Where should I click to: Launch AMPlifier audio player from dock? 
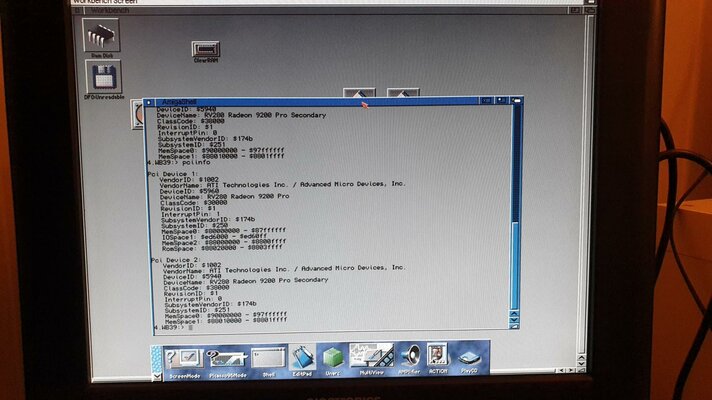[x=410, y=357]
